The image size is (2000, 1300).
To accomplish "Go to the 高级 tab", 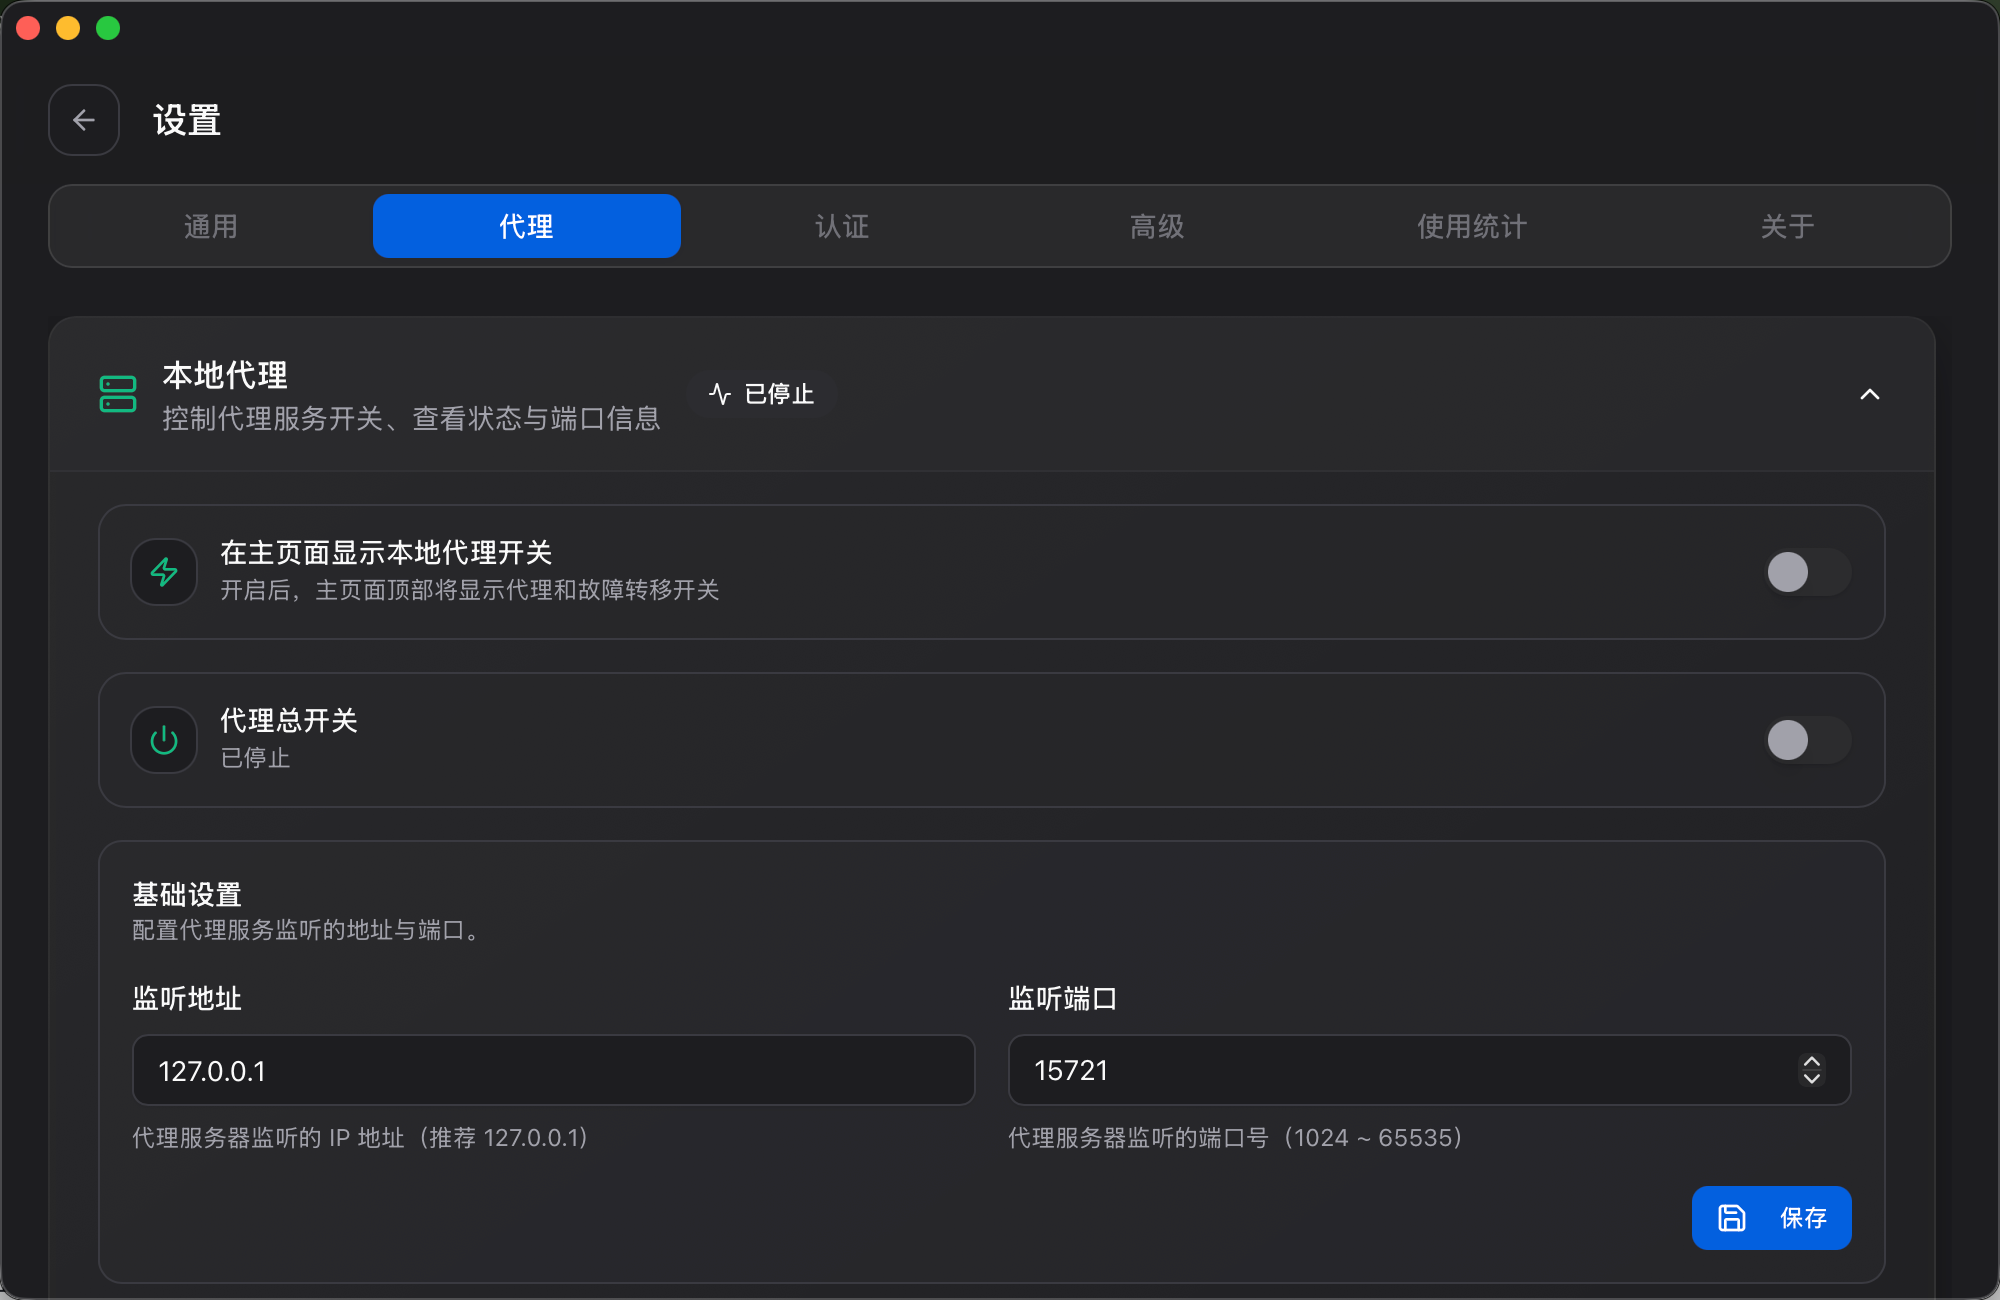I will coord(1157,226).
